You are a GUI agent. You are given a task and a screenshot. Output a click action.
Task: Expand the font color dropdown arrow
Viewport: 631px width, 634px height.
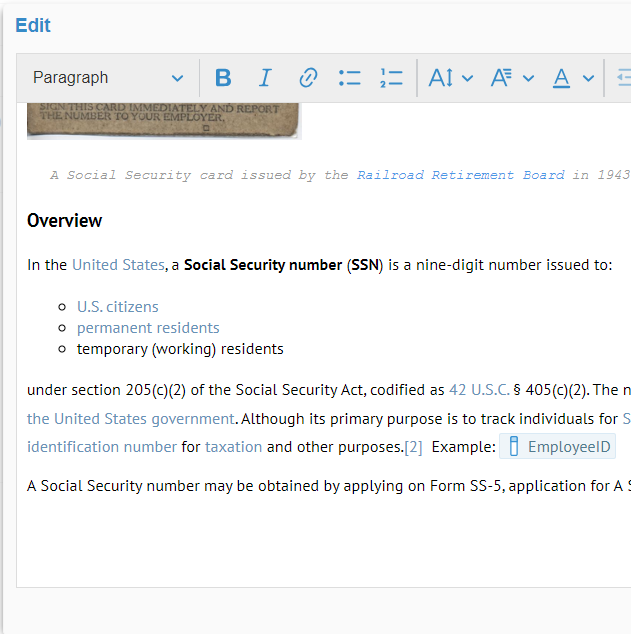click(x=588, y=78)
